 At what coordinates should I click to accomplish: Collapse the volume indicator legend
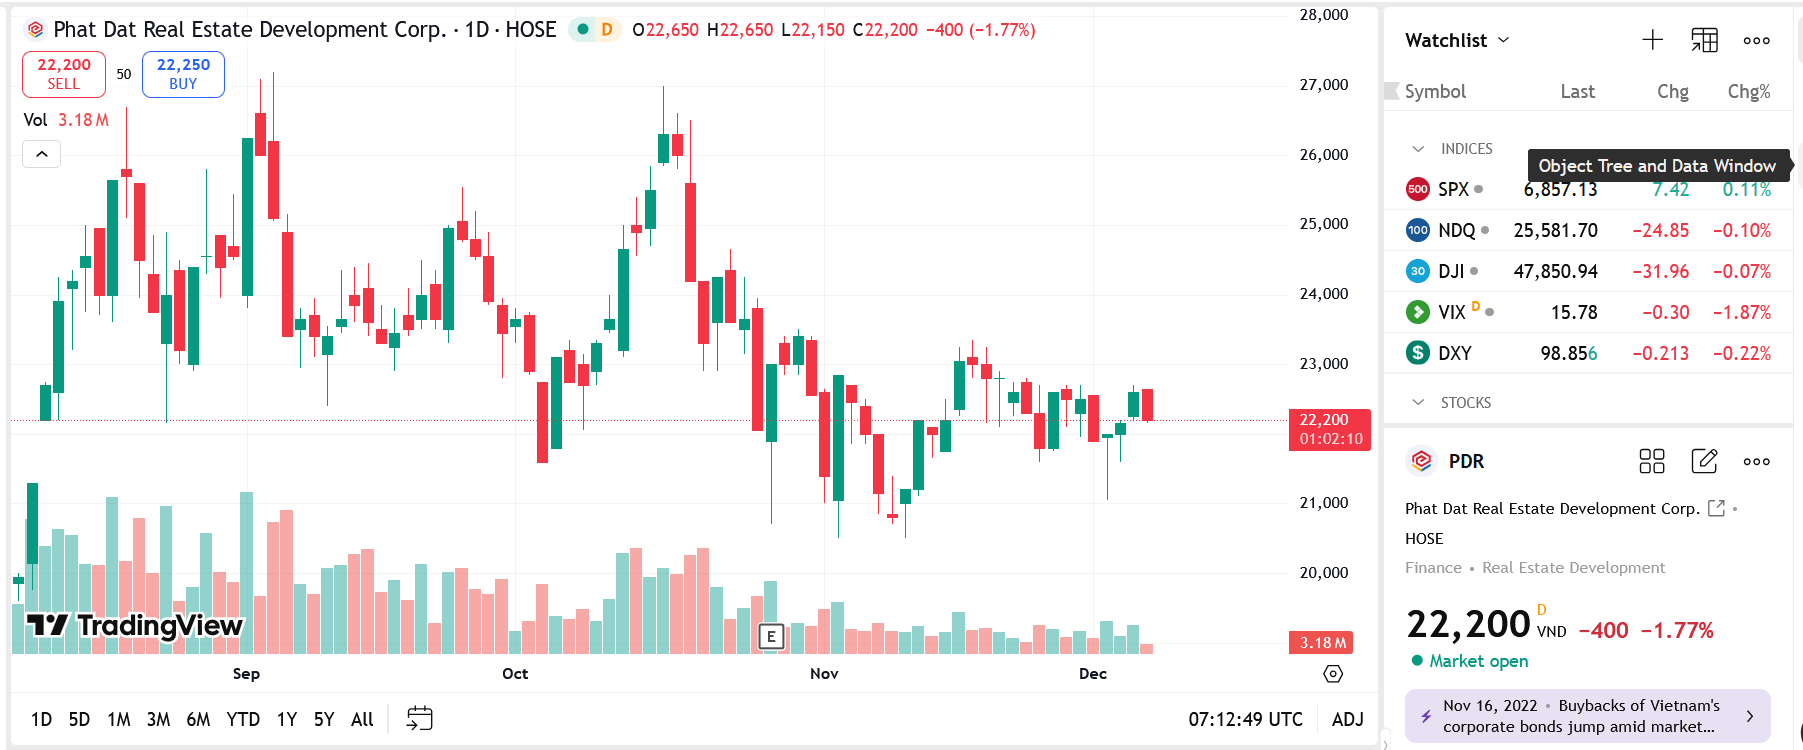tap(42, 154)
